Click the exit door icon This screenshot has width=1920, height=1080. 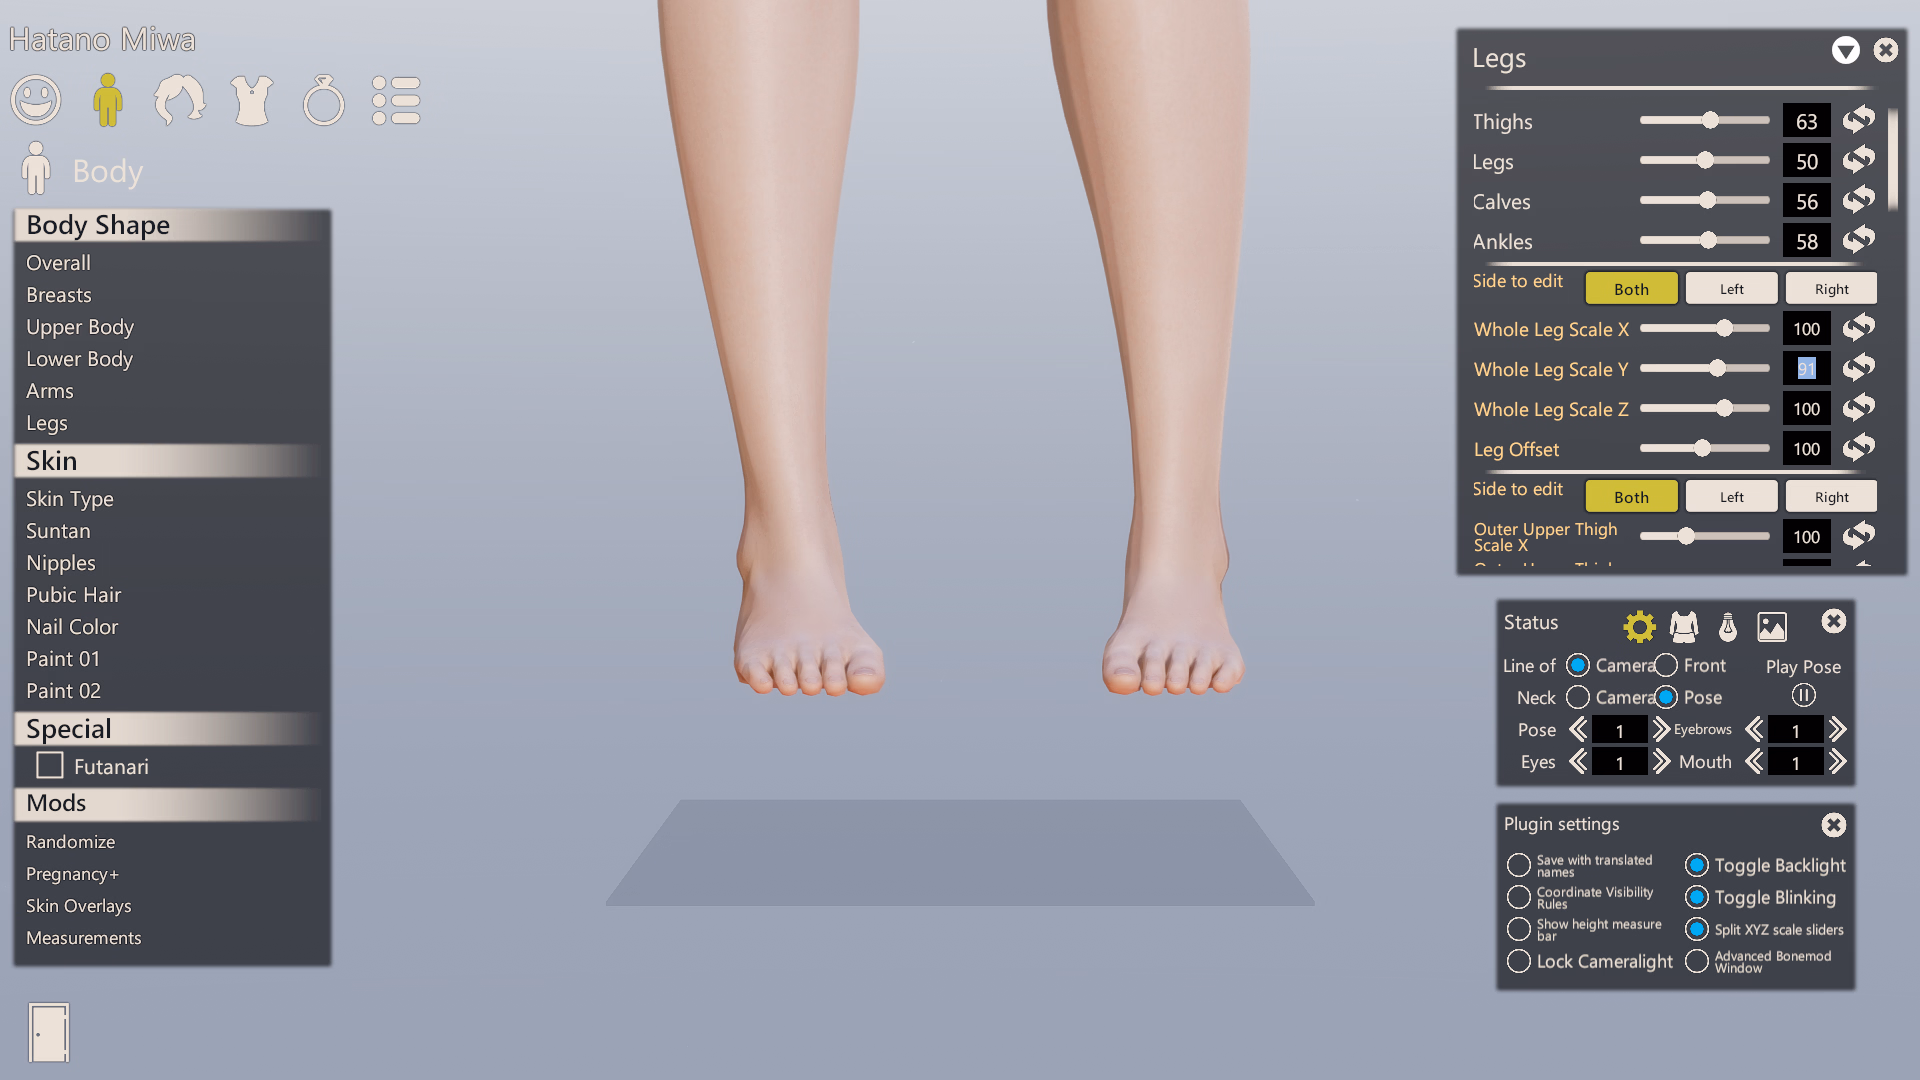pos(48,1032)
